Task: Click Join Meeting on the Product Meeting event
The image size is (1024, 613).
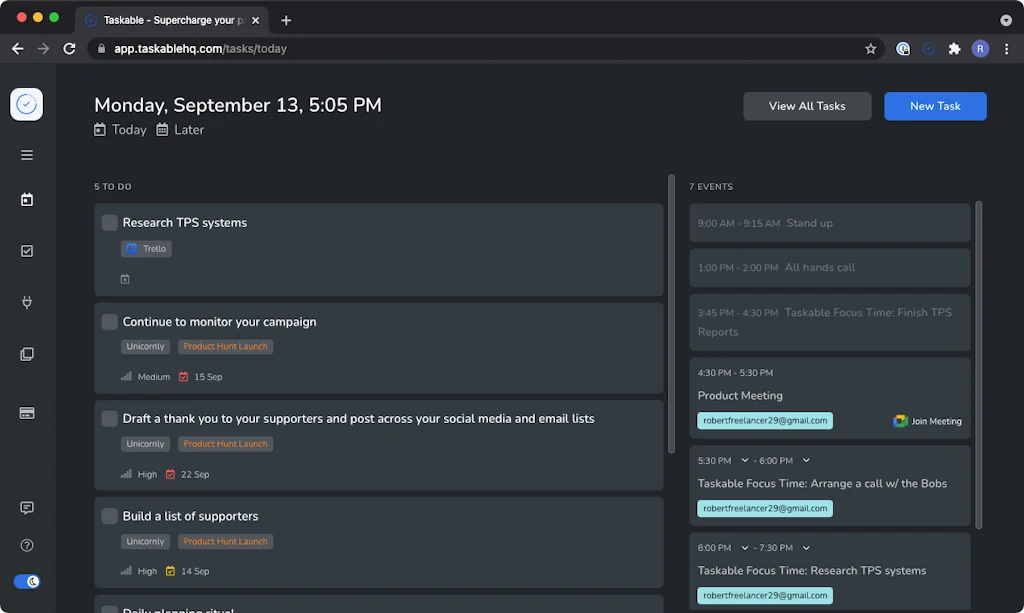Action: pyautogui.click(x=928, y=421)
